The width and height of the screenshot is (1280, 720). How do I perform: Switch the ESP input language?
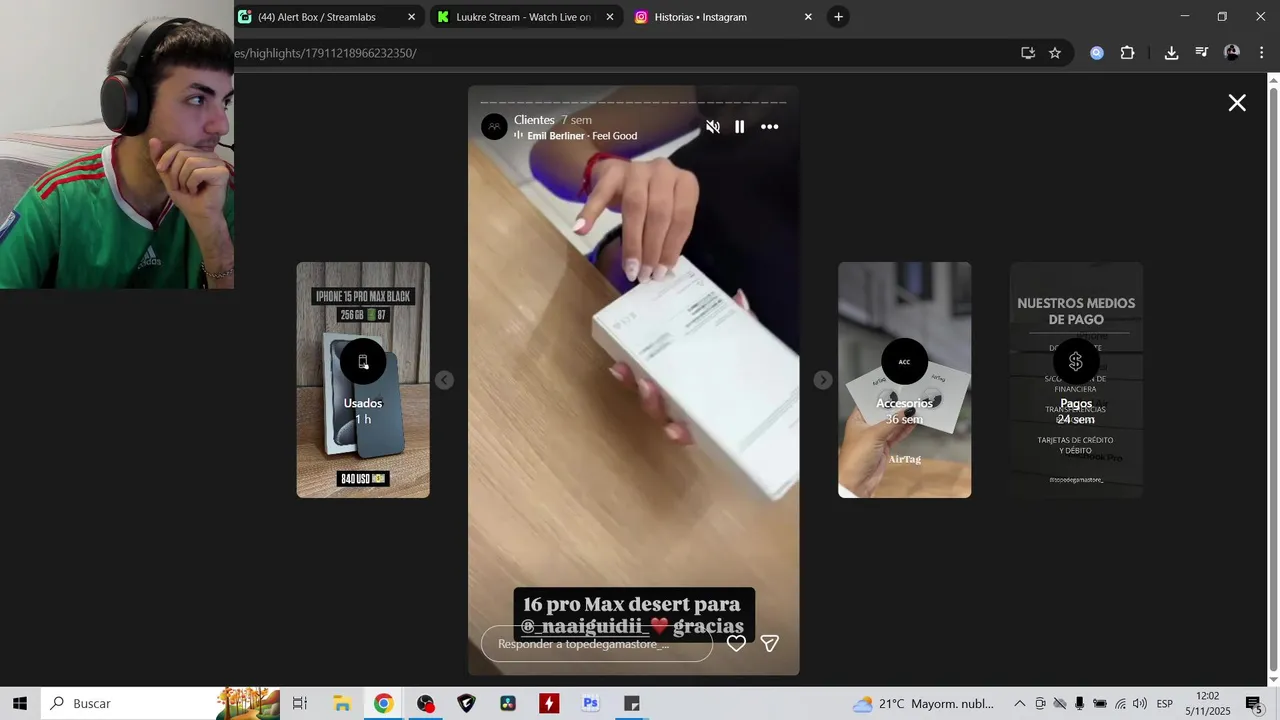click(x=1165, y=703)
